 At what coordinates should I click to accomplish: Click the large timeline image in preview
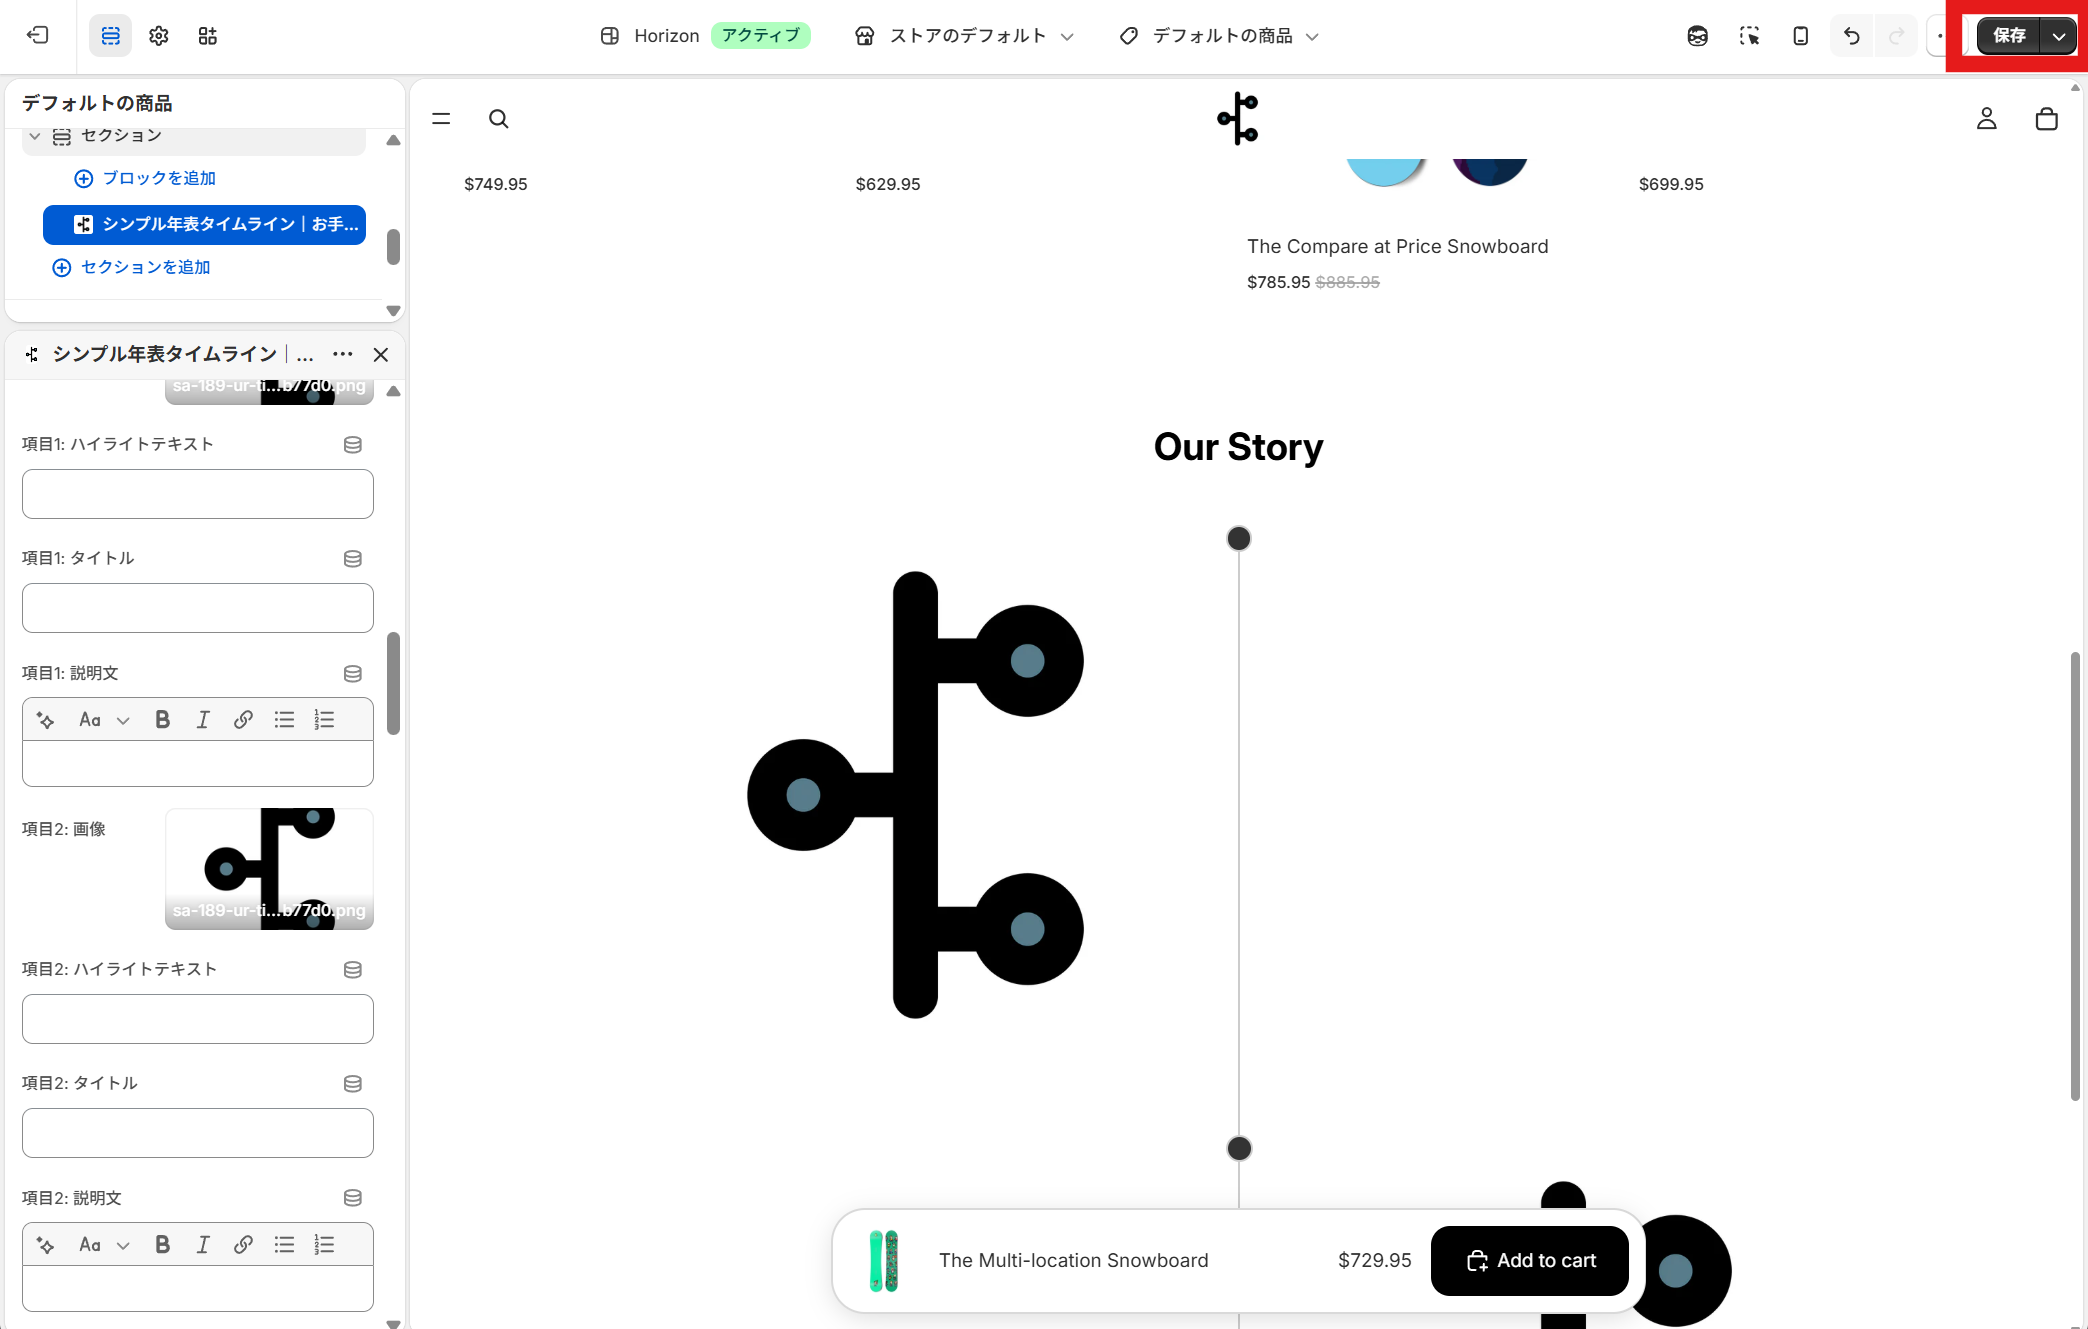tap(915, 795)
